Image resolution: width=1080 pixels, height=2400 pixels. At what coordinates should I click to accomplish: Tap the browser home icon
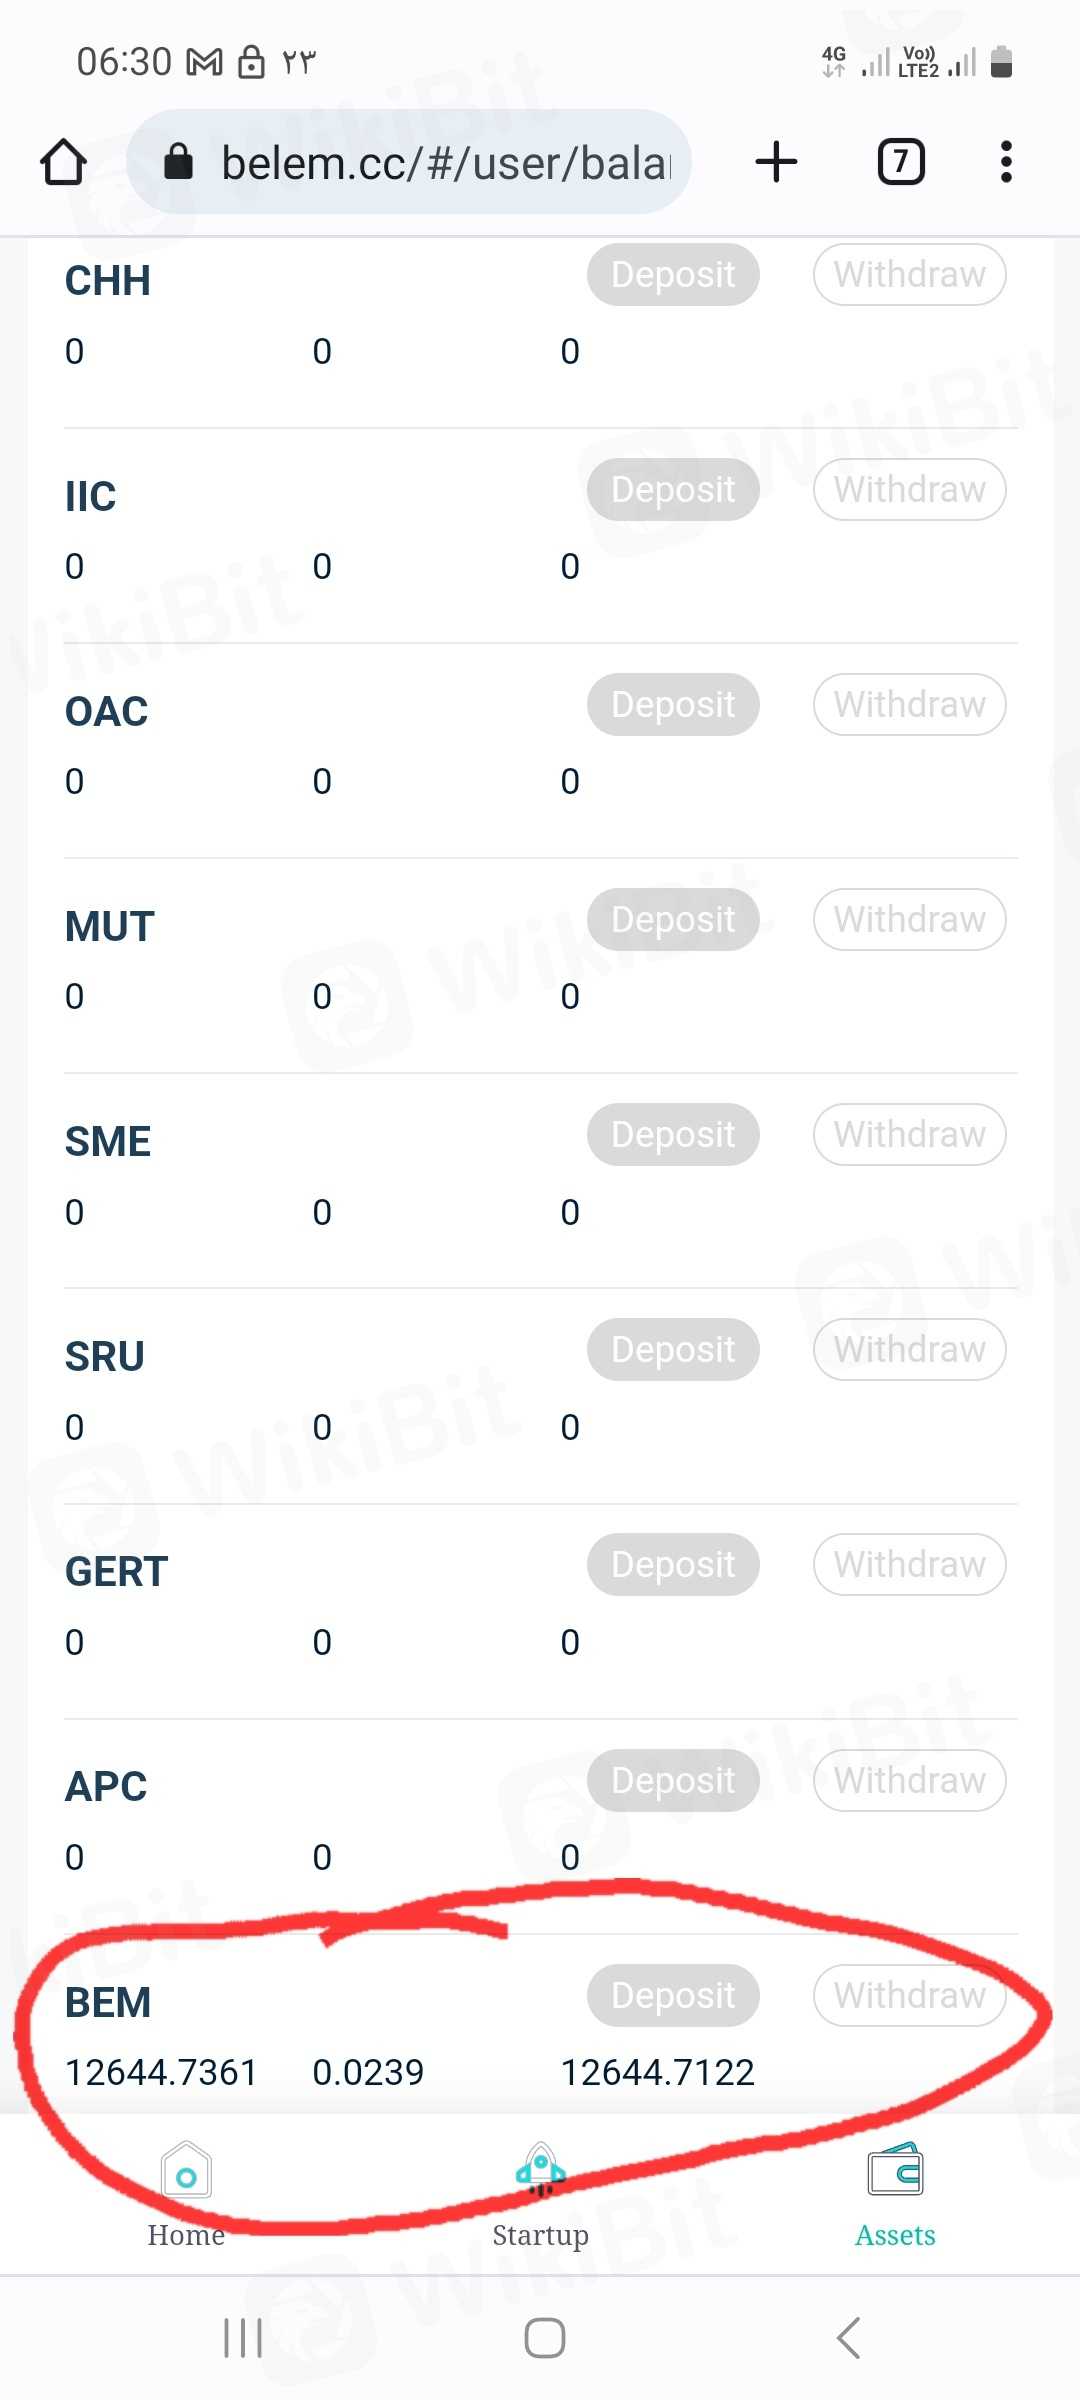coord(63,162)
